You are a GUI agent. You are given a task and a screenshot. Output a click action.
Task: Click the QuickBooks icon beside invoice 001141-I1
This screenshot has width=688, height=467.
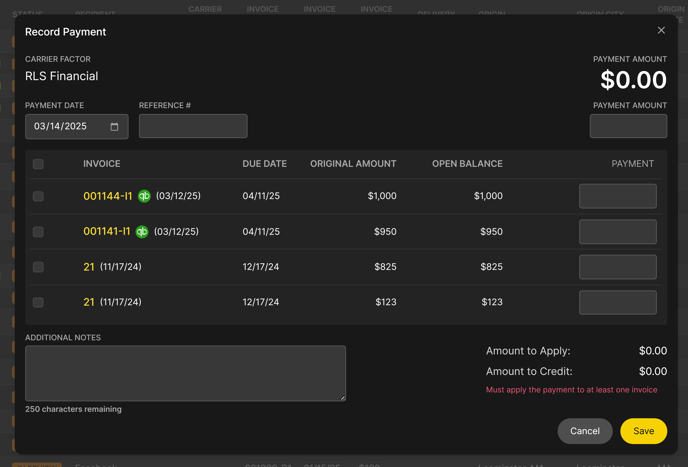click(142, 232)
